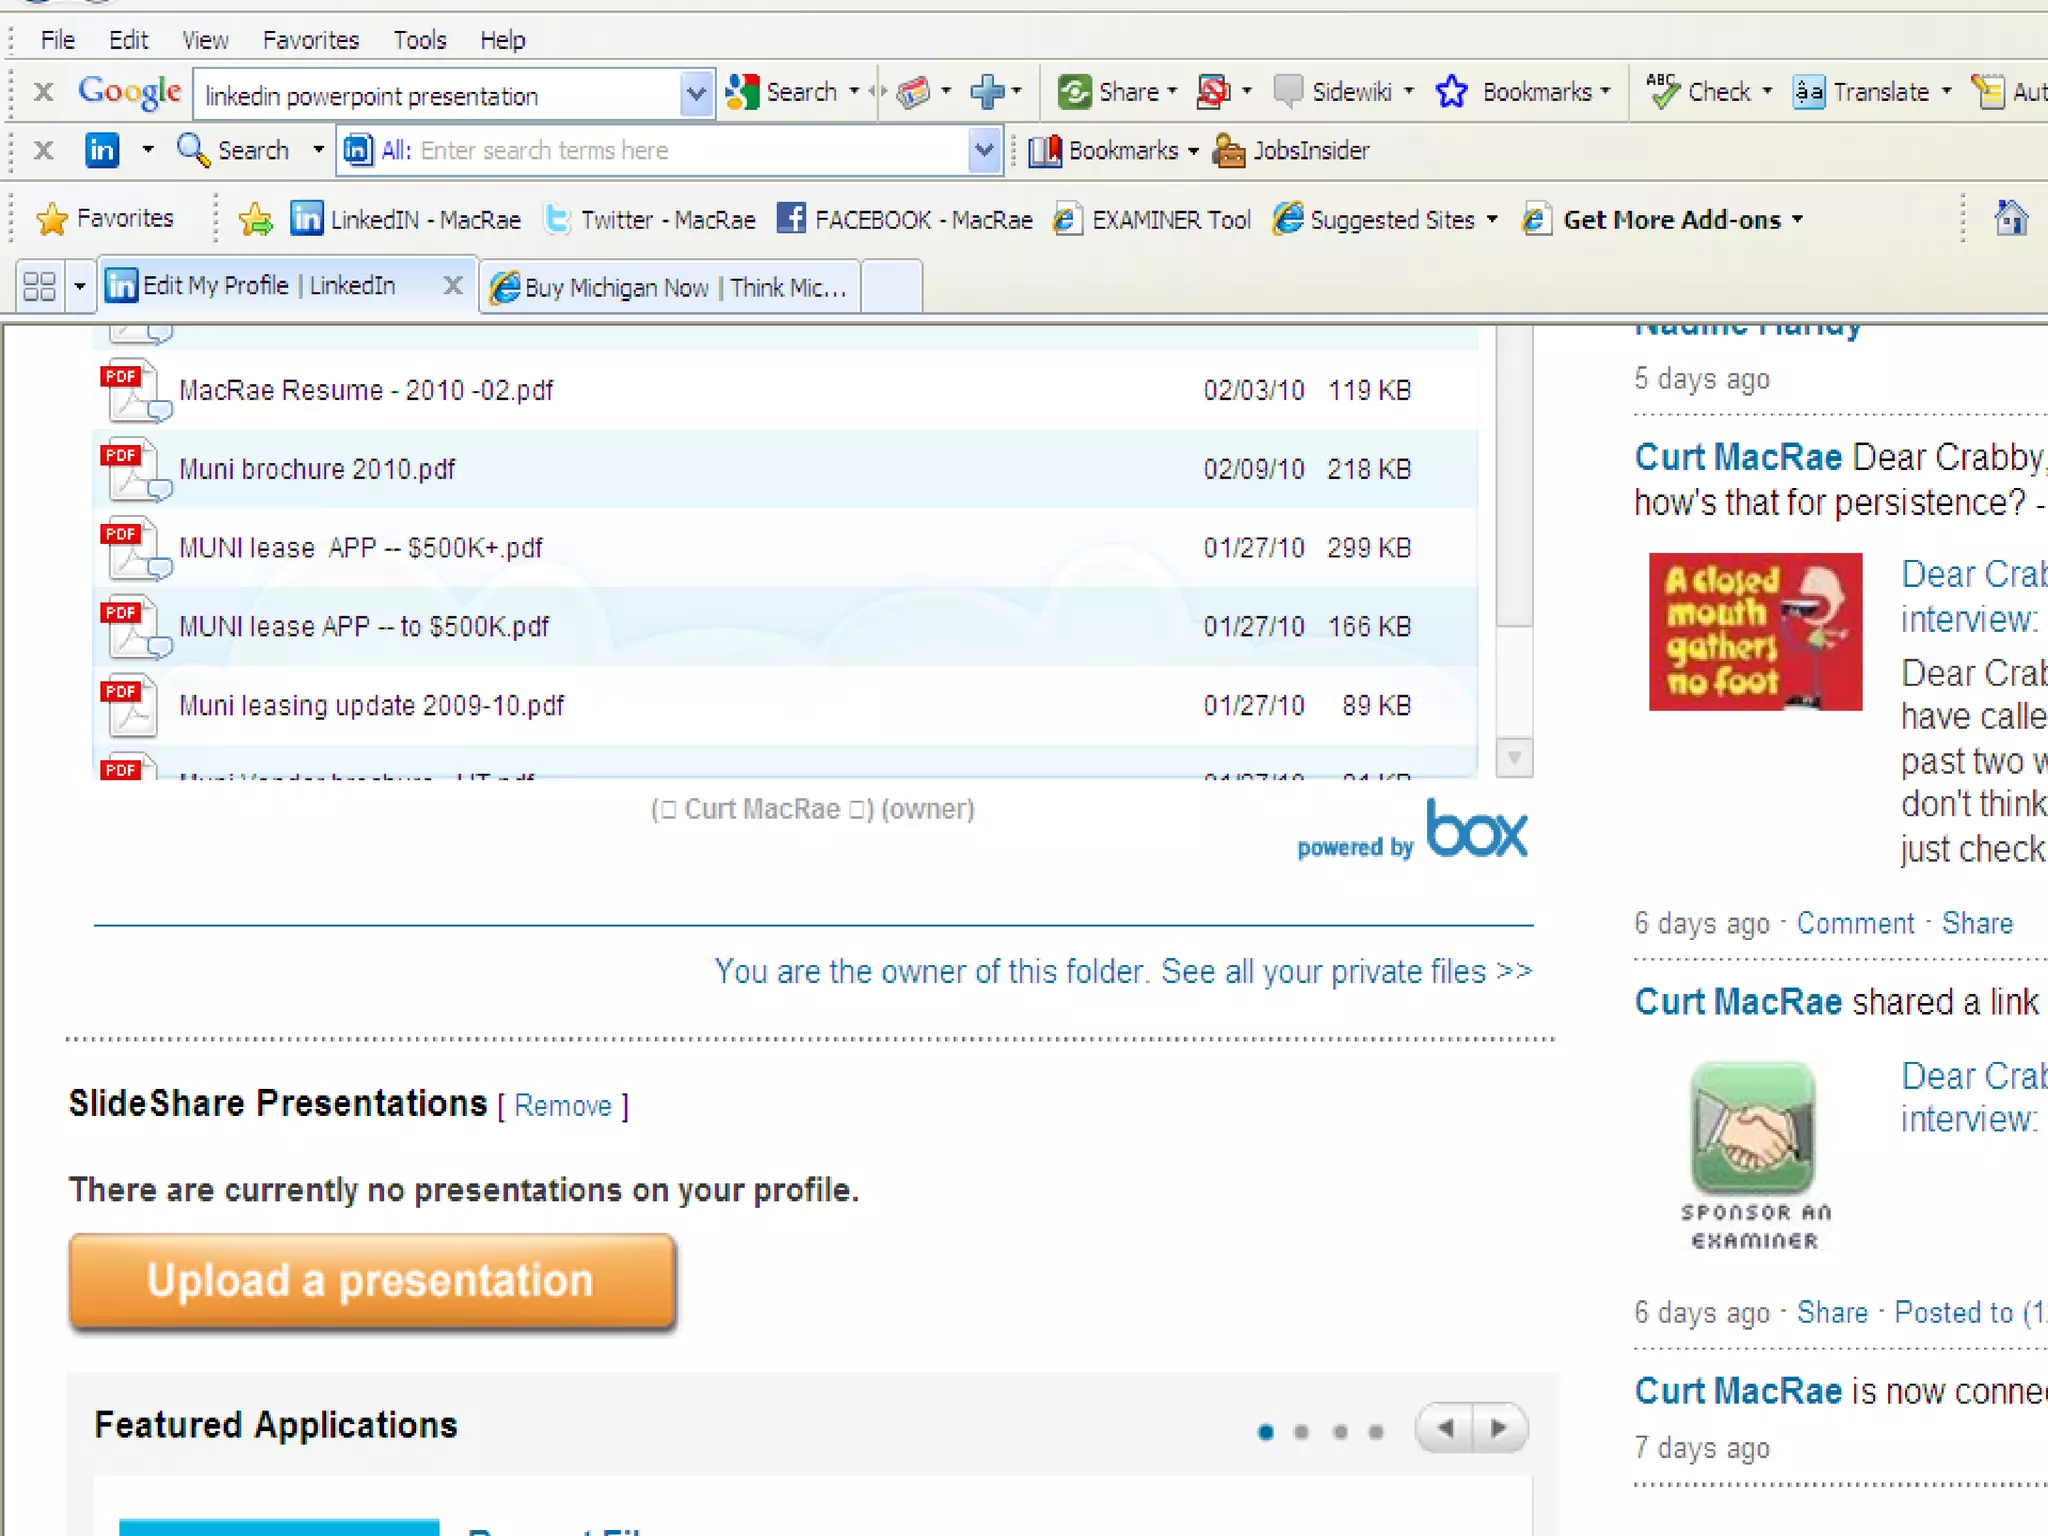
Task: Open LinkedIN - MacRae favorites link
Action: (406, 220)
